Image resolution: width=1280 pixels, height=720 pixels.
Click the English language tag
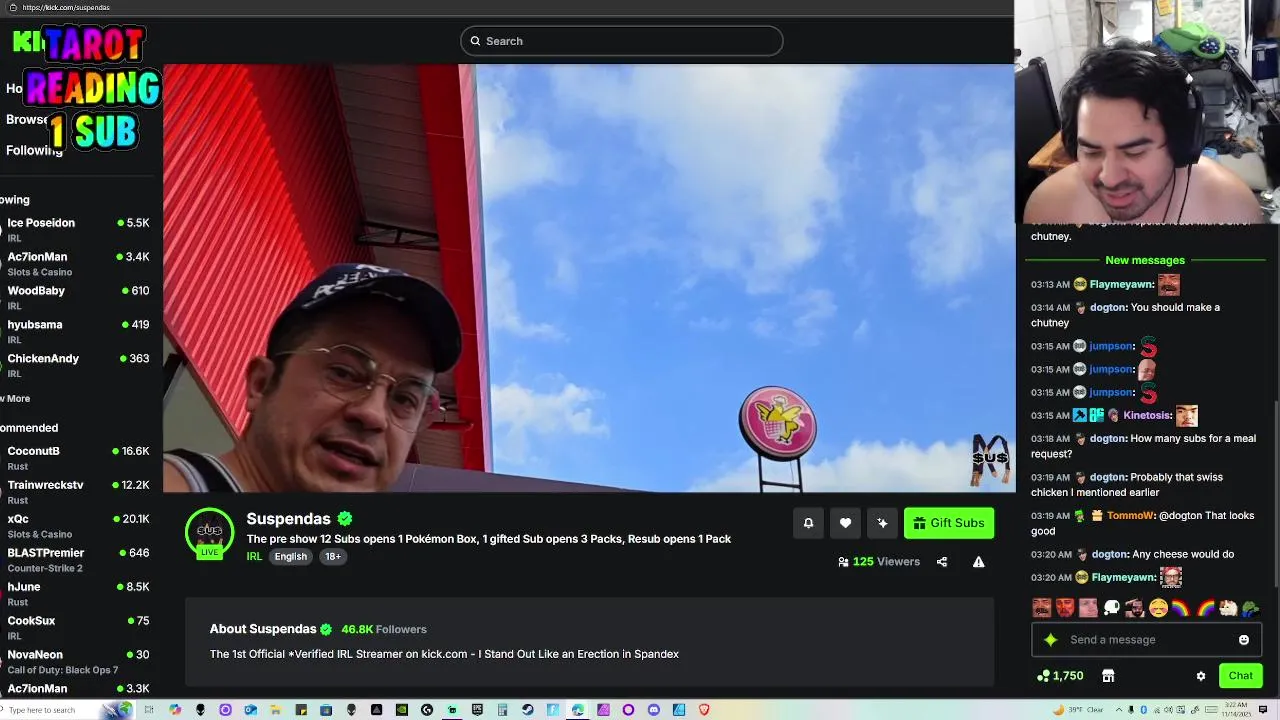291,557
